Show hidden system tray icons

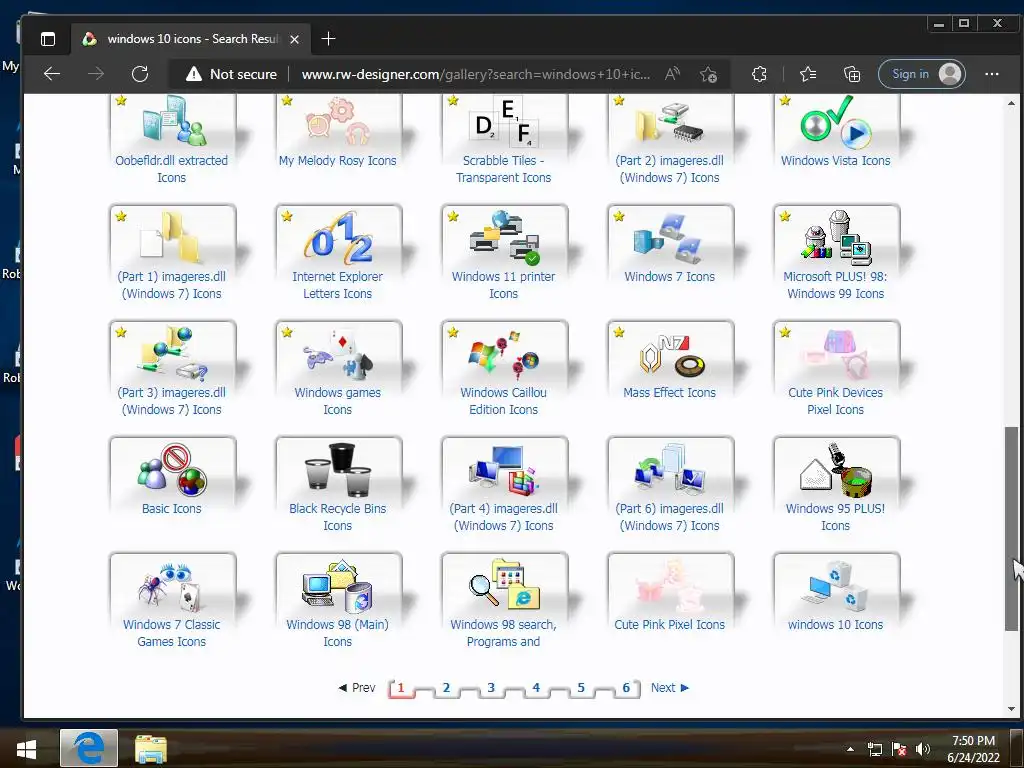click(x=850, y=749)
